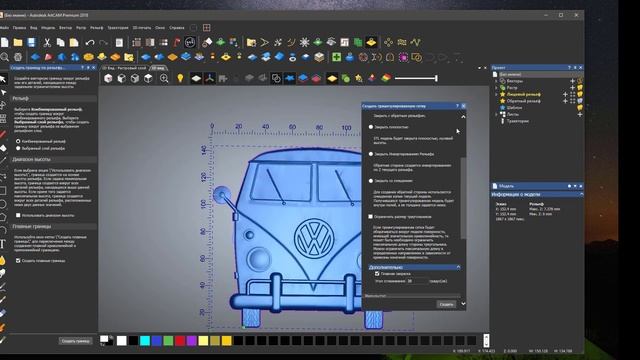Toggle Плавная закраска checkbox

[377, 274]
